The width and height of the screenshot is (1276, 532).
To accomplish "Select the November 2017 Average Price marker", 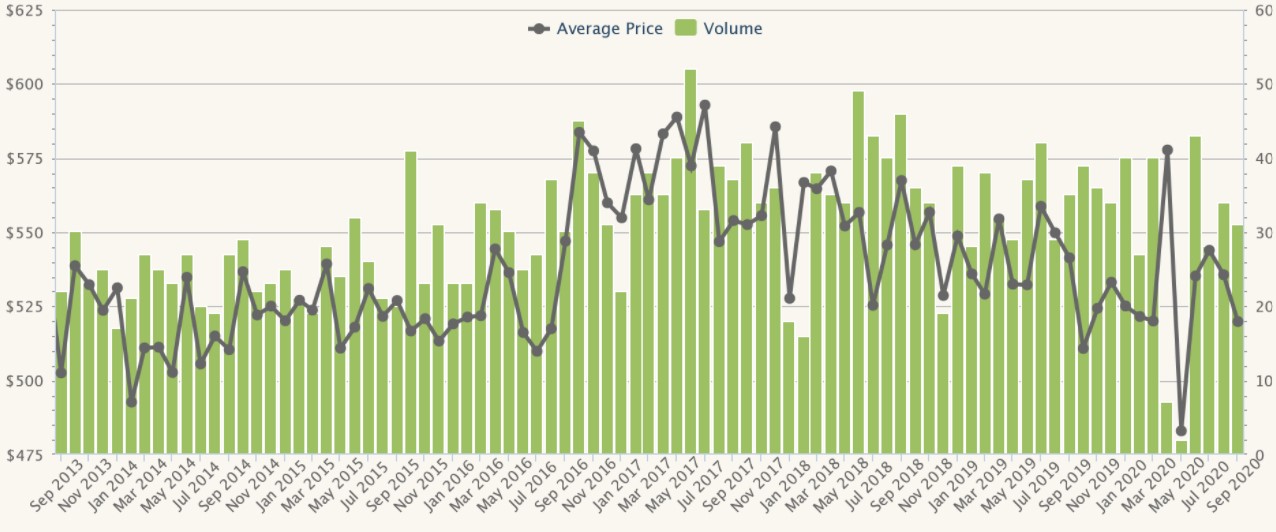I will click(x=775, y=127).
